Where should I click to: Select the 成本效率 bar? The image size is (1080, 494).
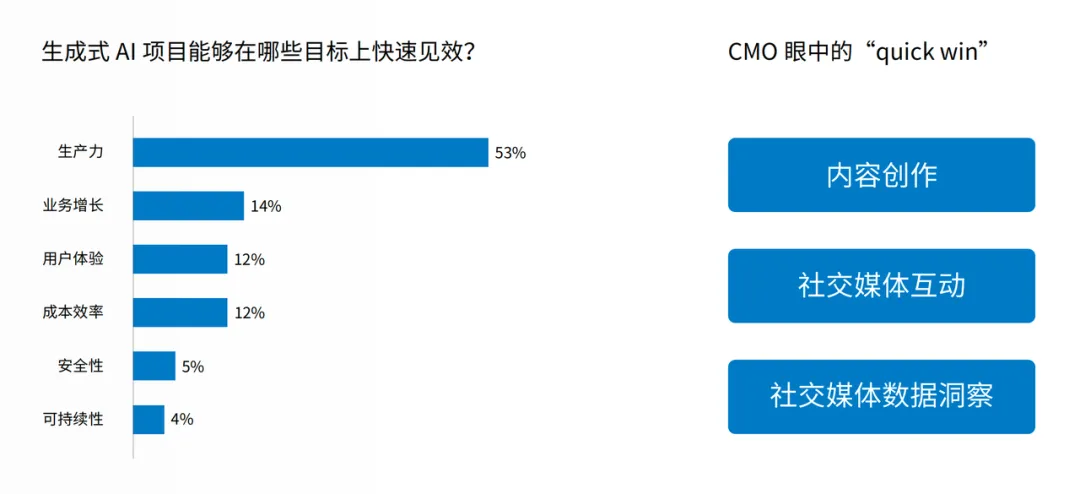[x=180, y=313]
